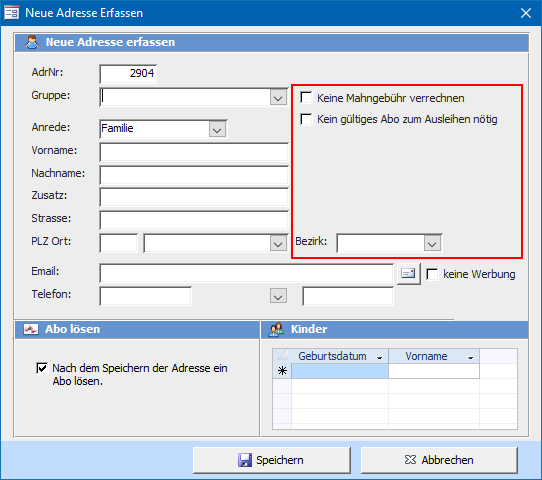Click the new record asterisk in Kinder table
The width and height of the screenshot is (542, 480).
point(282,371)
